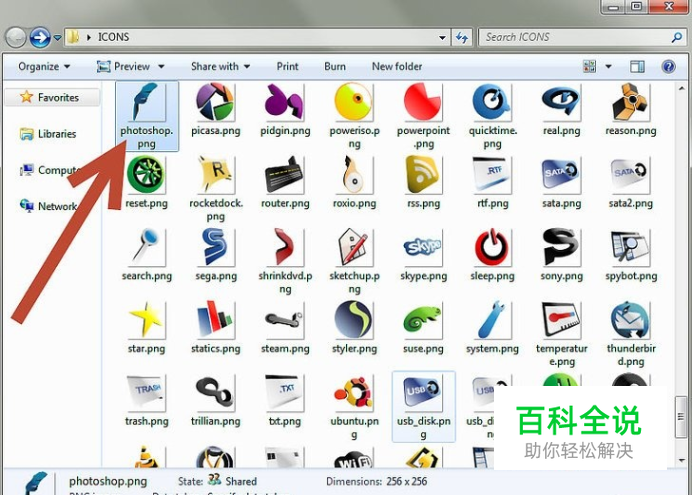Screen dimensions: 692x495
Task: Click the scrollbar down arrow
Action: click(681, 461)
